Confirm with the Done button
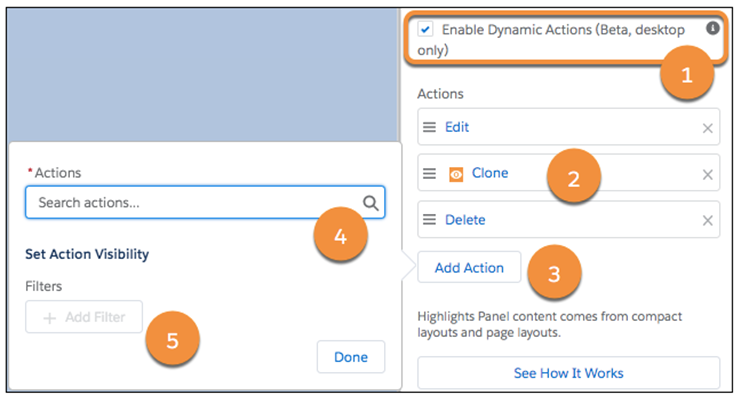The width and height of the screenshot is (741, 402). [x=350, y=357]
